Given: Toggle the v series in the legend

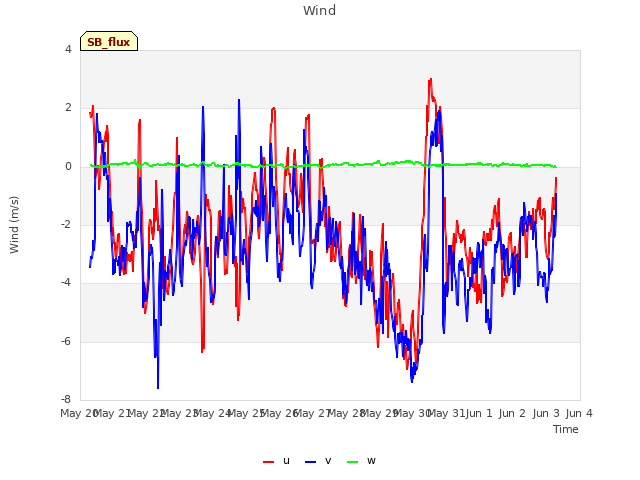Looking at the screenshot, I should pyautogui.click(x=318, y=461).
